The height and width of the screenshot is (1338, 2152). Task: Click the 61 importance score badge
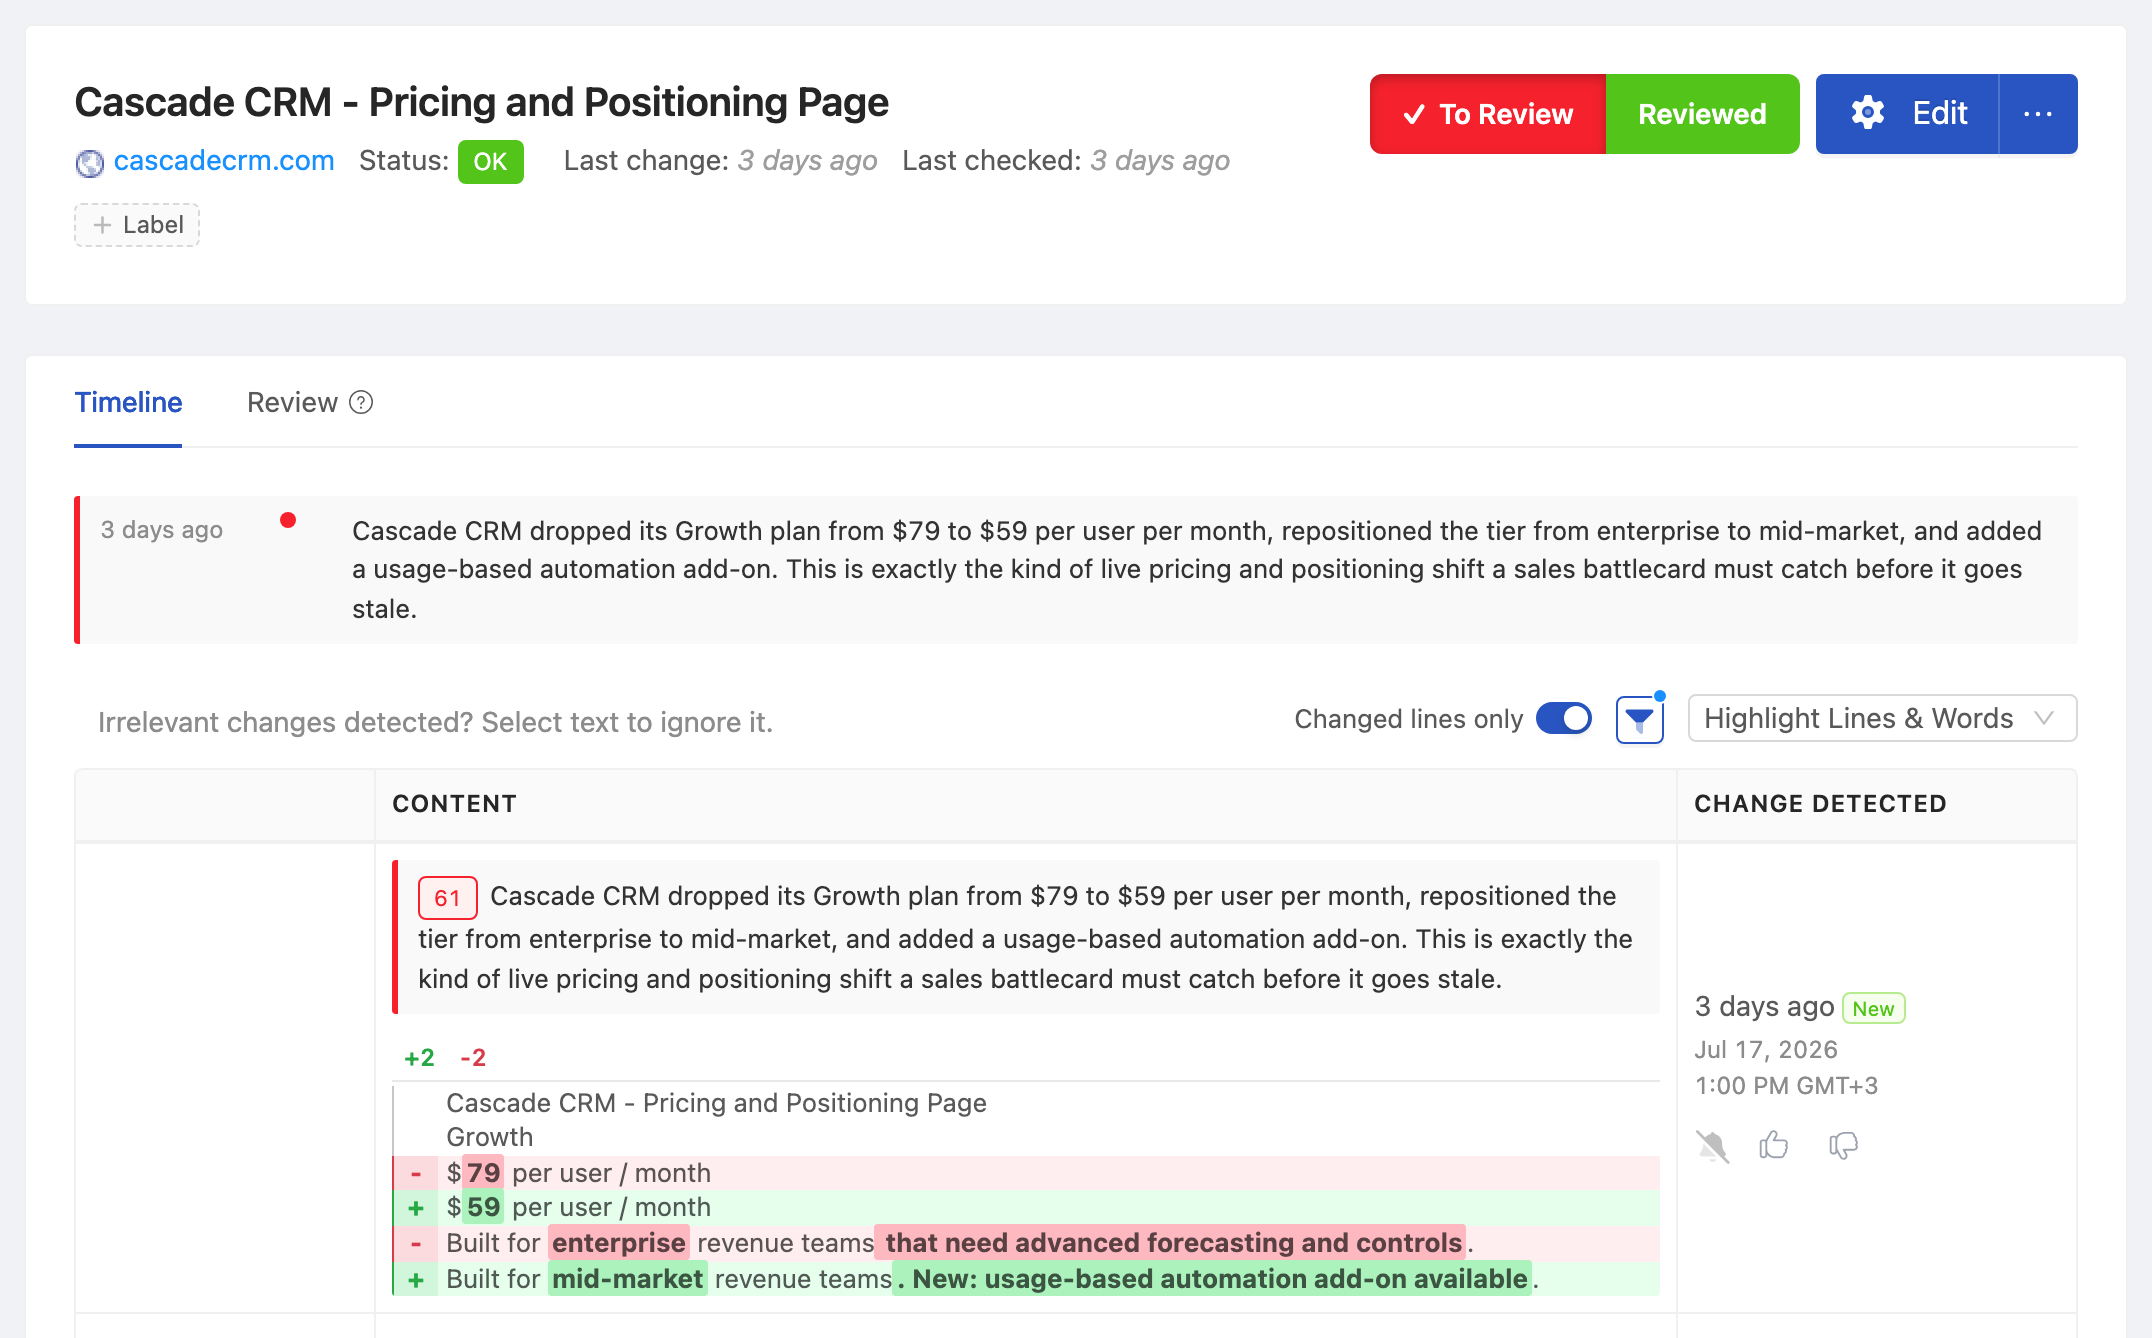[447, 898]
